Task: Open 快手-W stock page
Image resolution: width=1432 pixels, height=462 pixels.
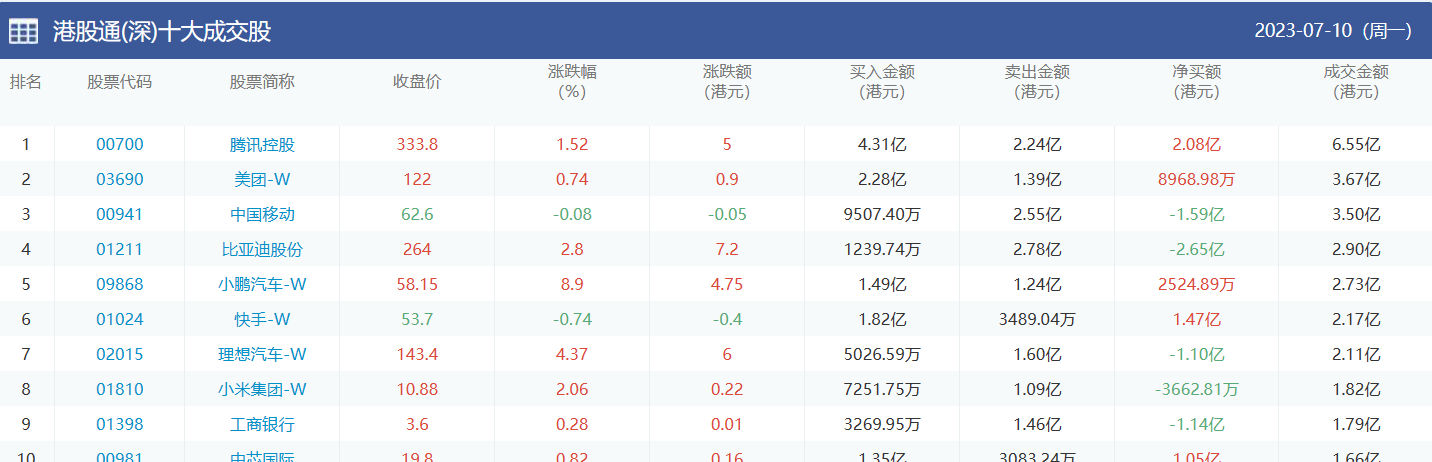Action: click(262, 319)
